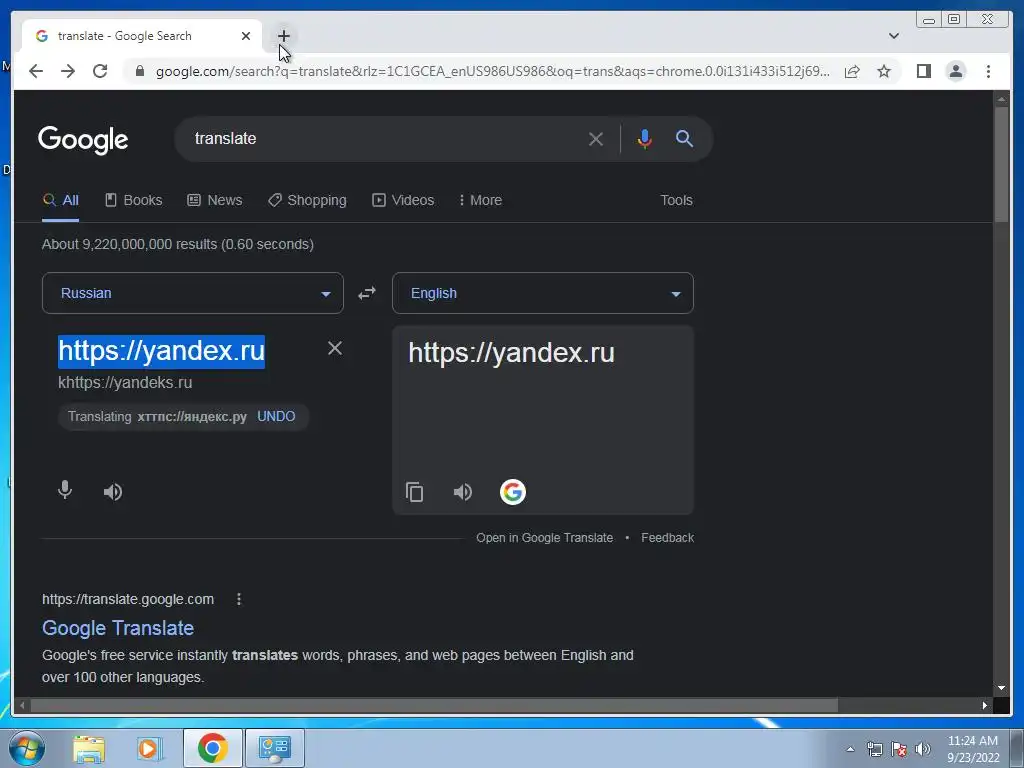
Task: Switch to Chrome in the taskbar
Action: click(213, 748)
